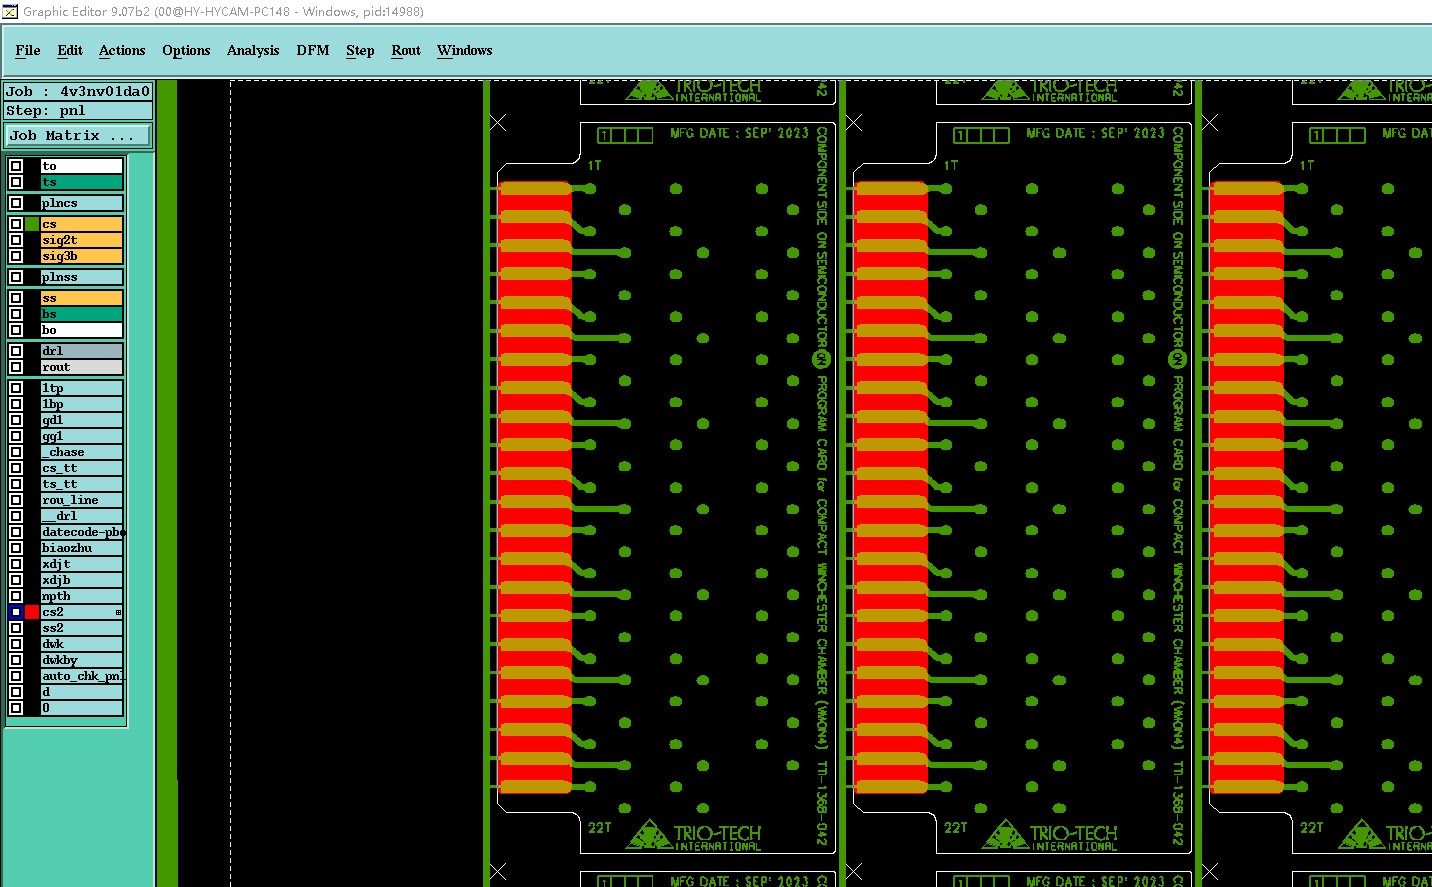
Task: Click the red color swatch beside cs2
Action: point(32,612)
